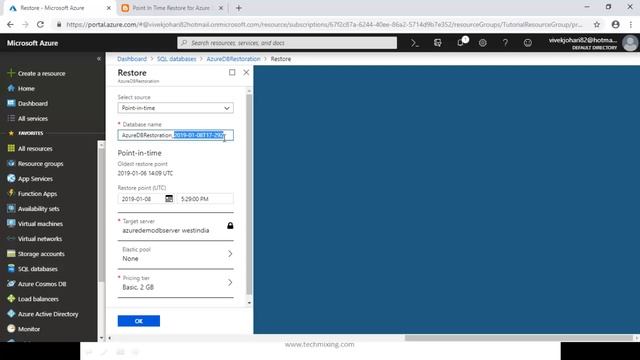Click the Search resources, services, and docs box
Image resolution: width=640 pixels, height=360 pixels.
click(287, 43)
